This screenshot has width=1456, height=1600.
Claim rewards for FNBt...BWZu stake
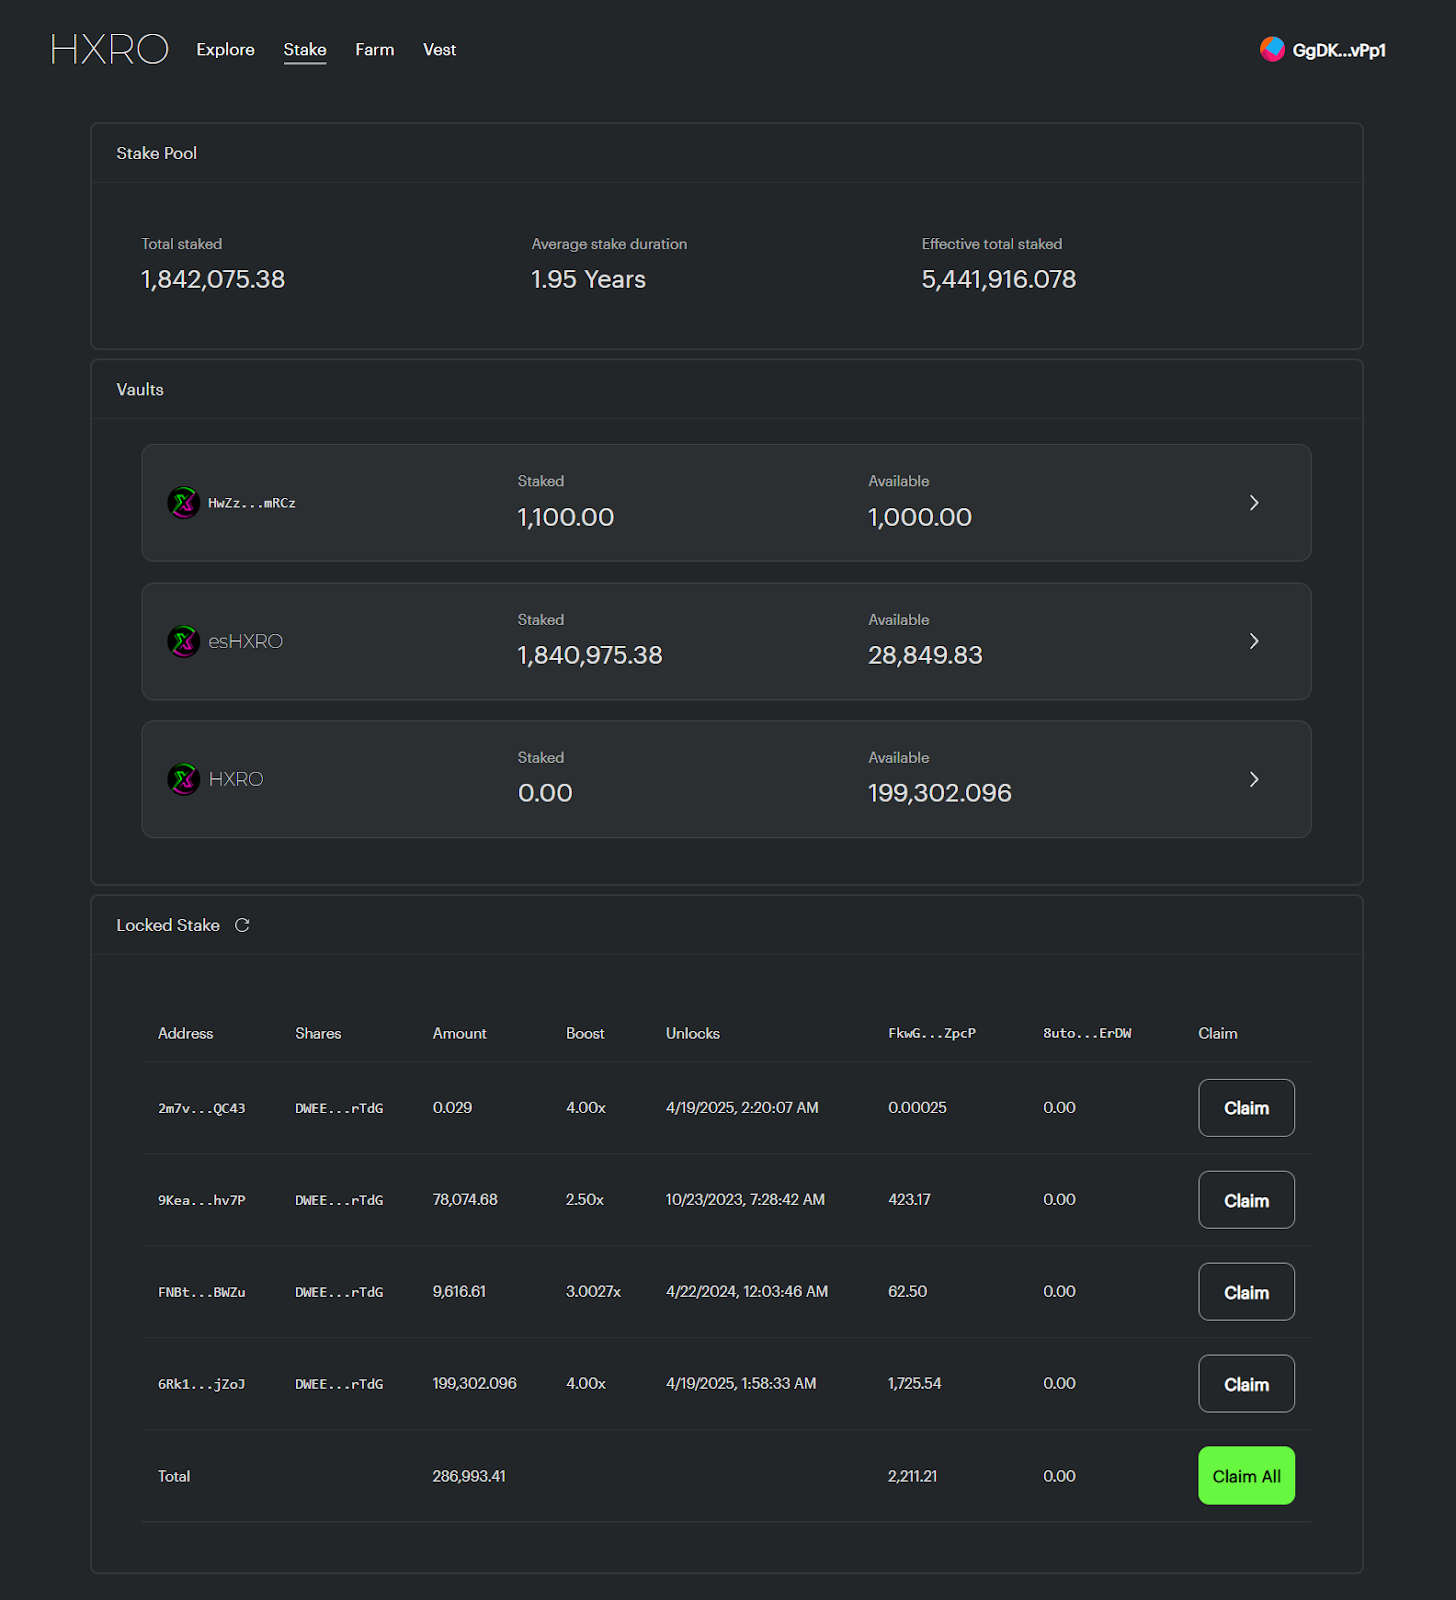point(1246,1292)
